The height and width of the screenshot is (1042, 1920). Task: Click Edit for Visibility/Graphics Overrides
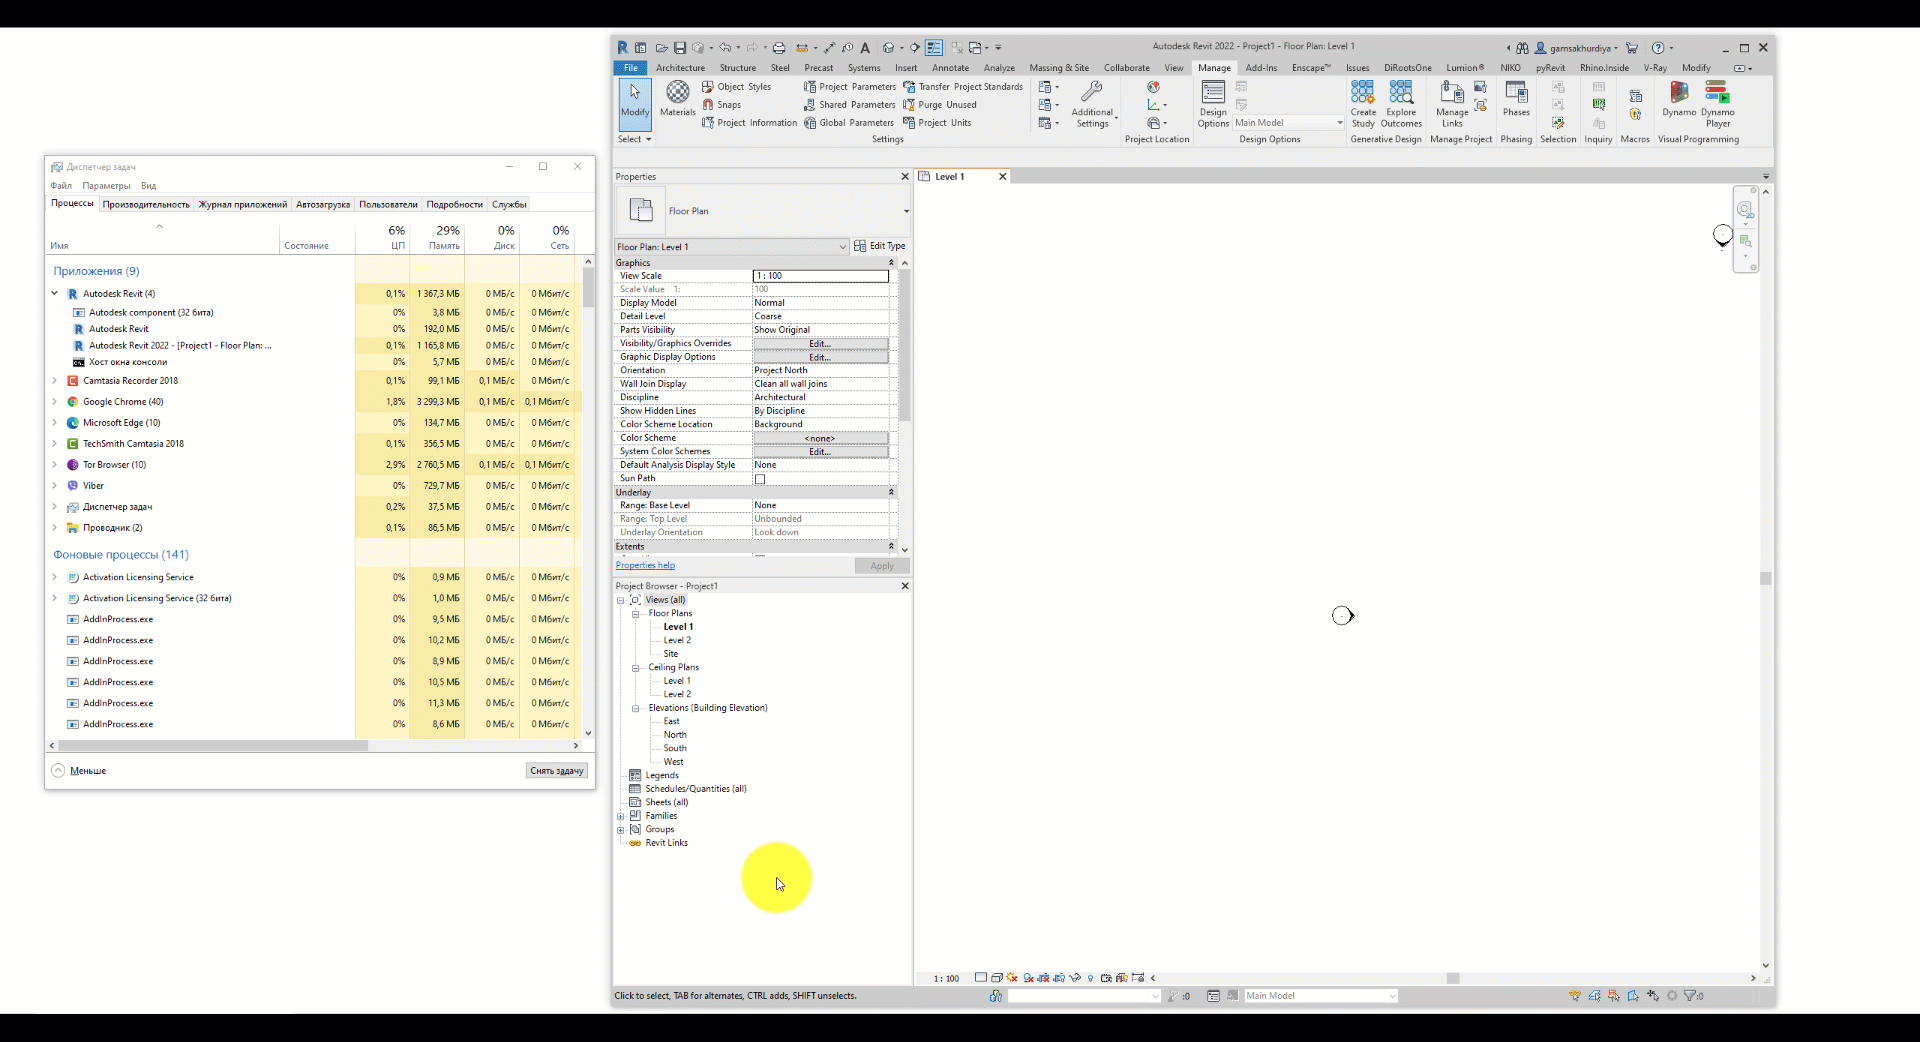(820, 344)
